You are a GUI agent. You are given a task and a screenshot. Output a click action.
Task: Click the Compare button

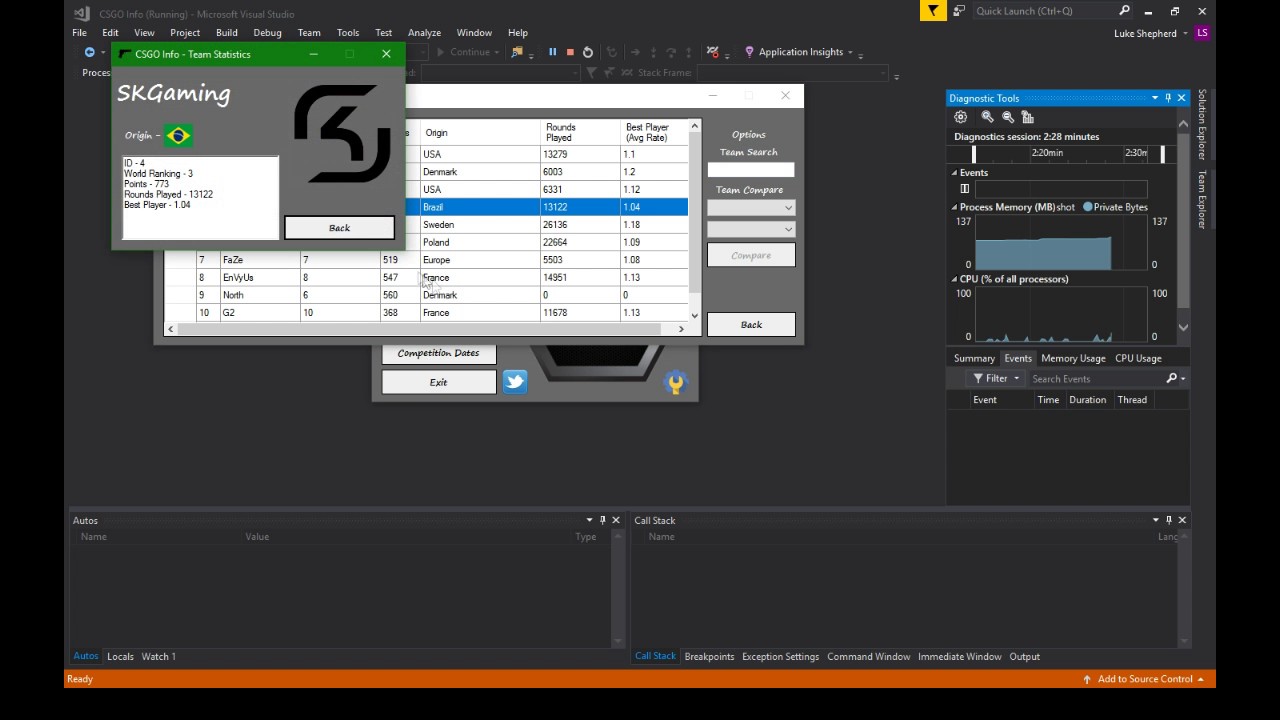pos(751,255)
